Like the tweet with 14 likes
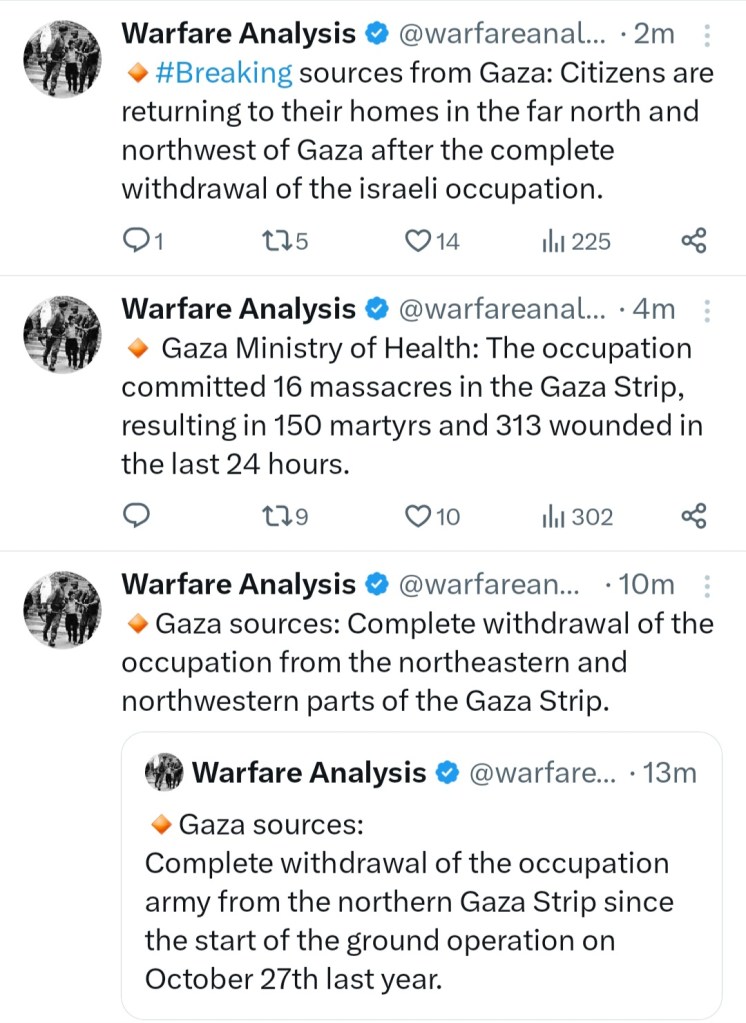The width and height of the screenshot is (746, 1023). 419,241
